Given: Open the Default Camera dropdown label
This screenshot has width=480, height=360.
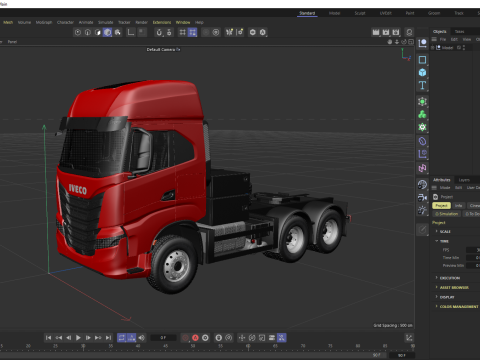Looking at the screenshot, I should tap(163, 49).
